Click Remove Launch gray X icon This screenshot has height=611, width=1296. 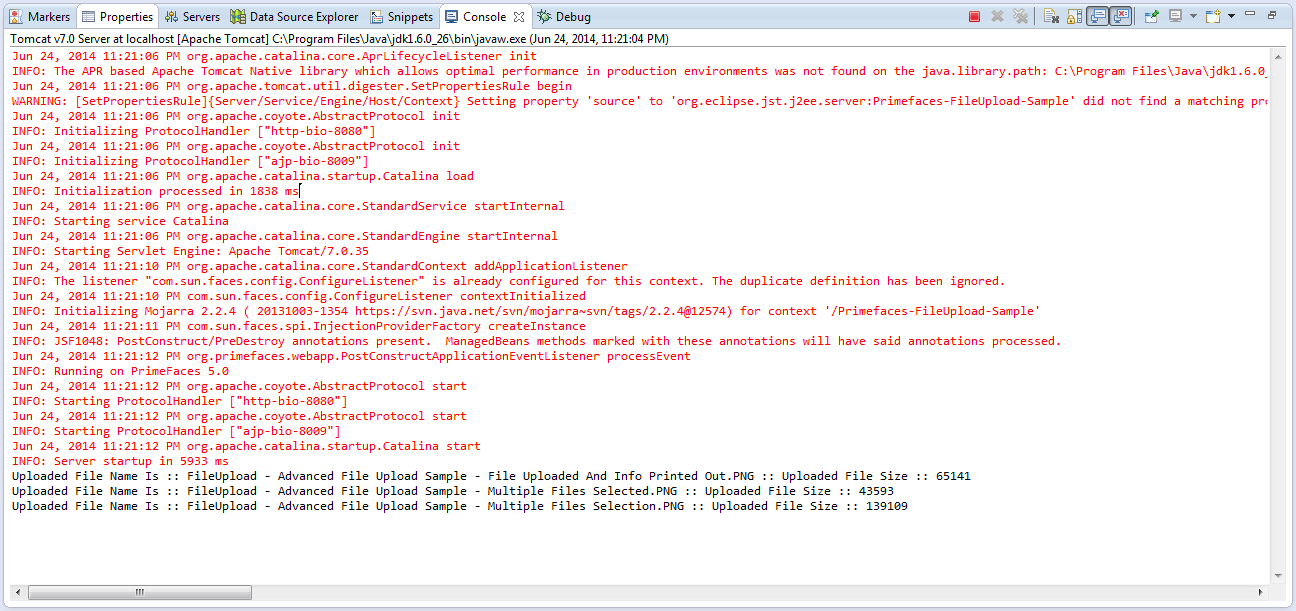tap(997, 16)
